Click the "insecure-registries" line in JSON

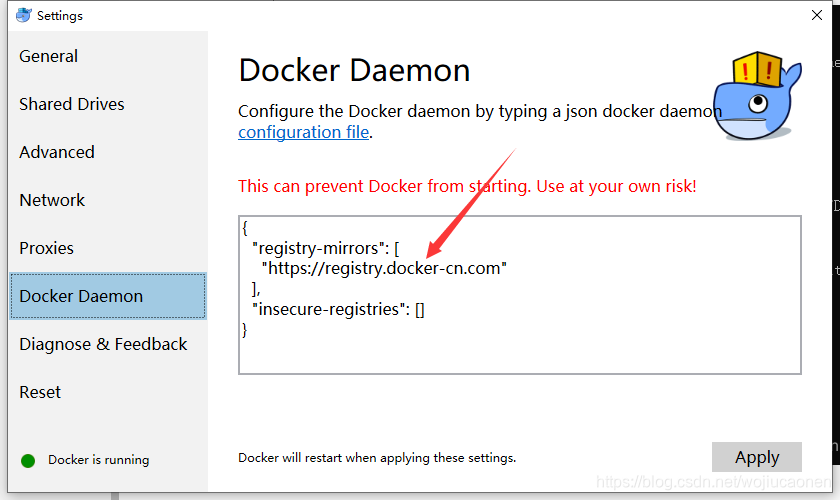pos(338,309)
